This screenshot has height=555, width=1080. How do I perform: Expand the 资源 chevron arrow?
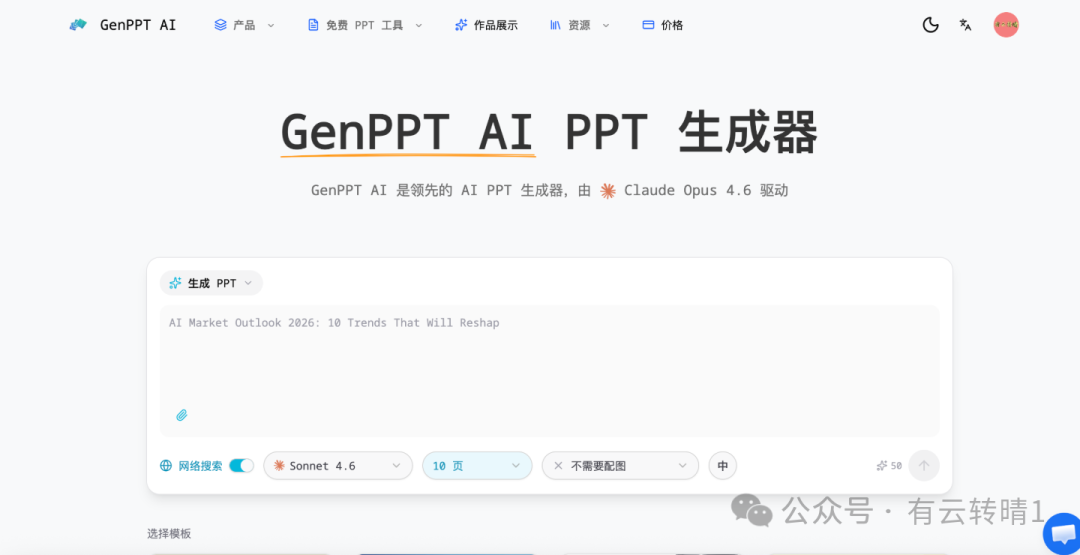(606, 25)
